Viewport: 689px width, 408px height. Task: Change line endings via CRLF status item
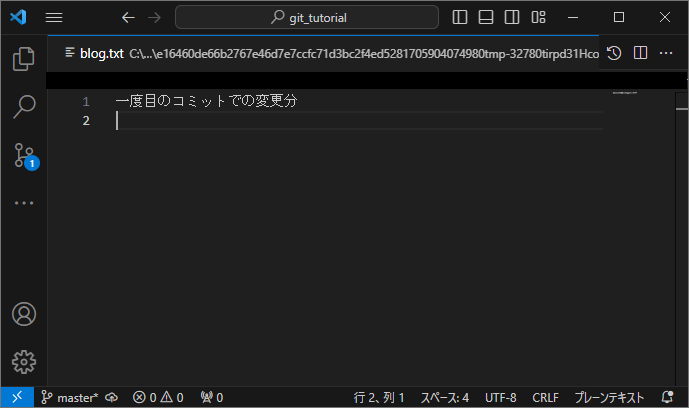[545, 397]
